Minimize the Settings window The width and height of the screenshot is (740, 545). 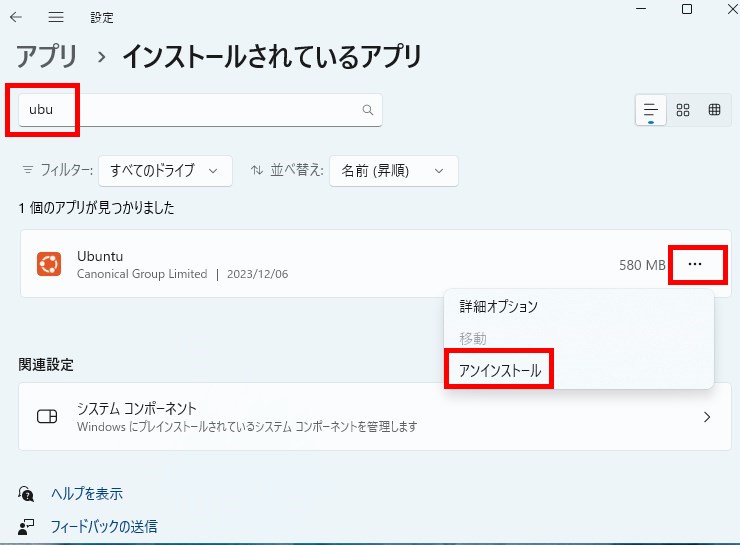click(641, 9)
